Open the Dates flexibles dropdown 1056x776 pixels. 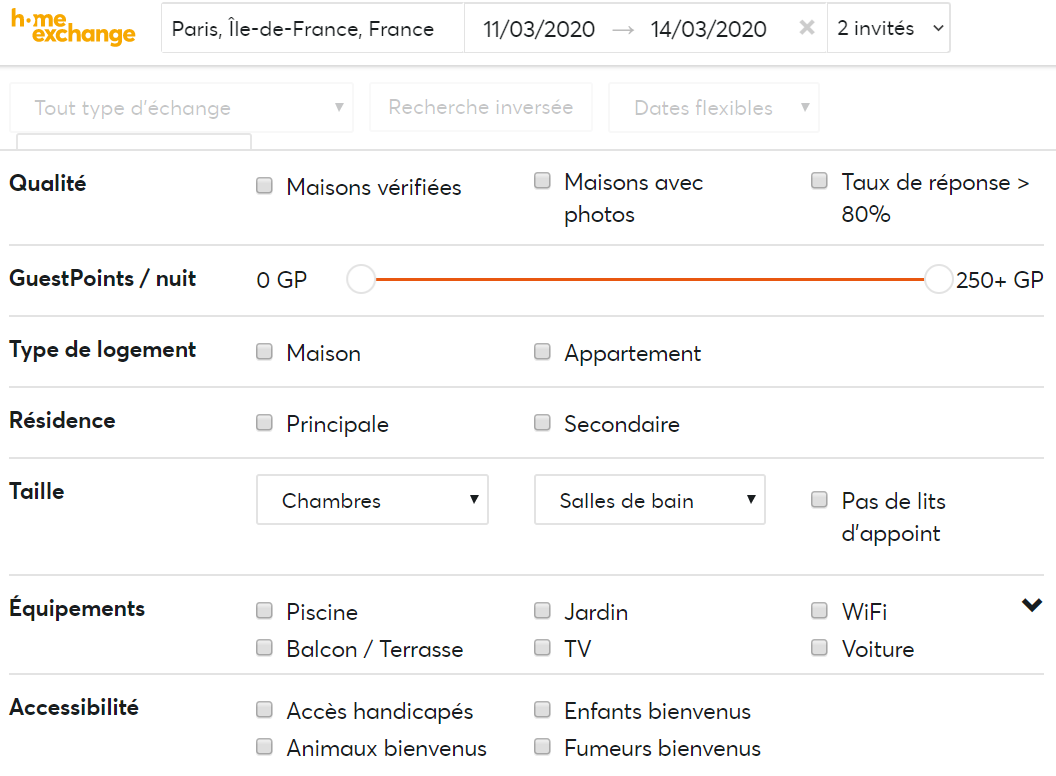tap(713, 107)
